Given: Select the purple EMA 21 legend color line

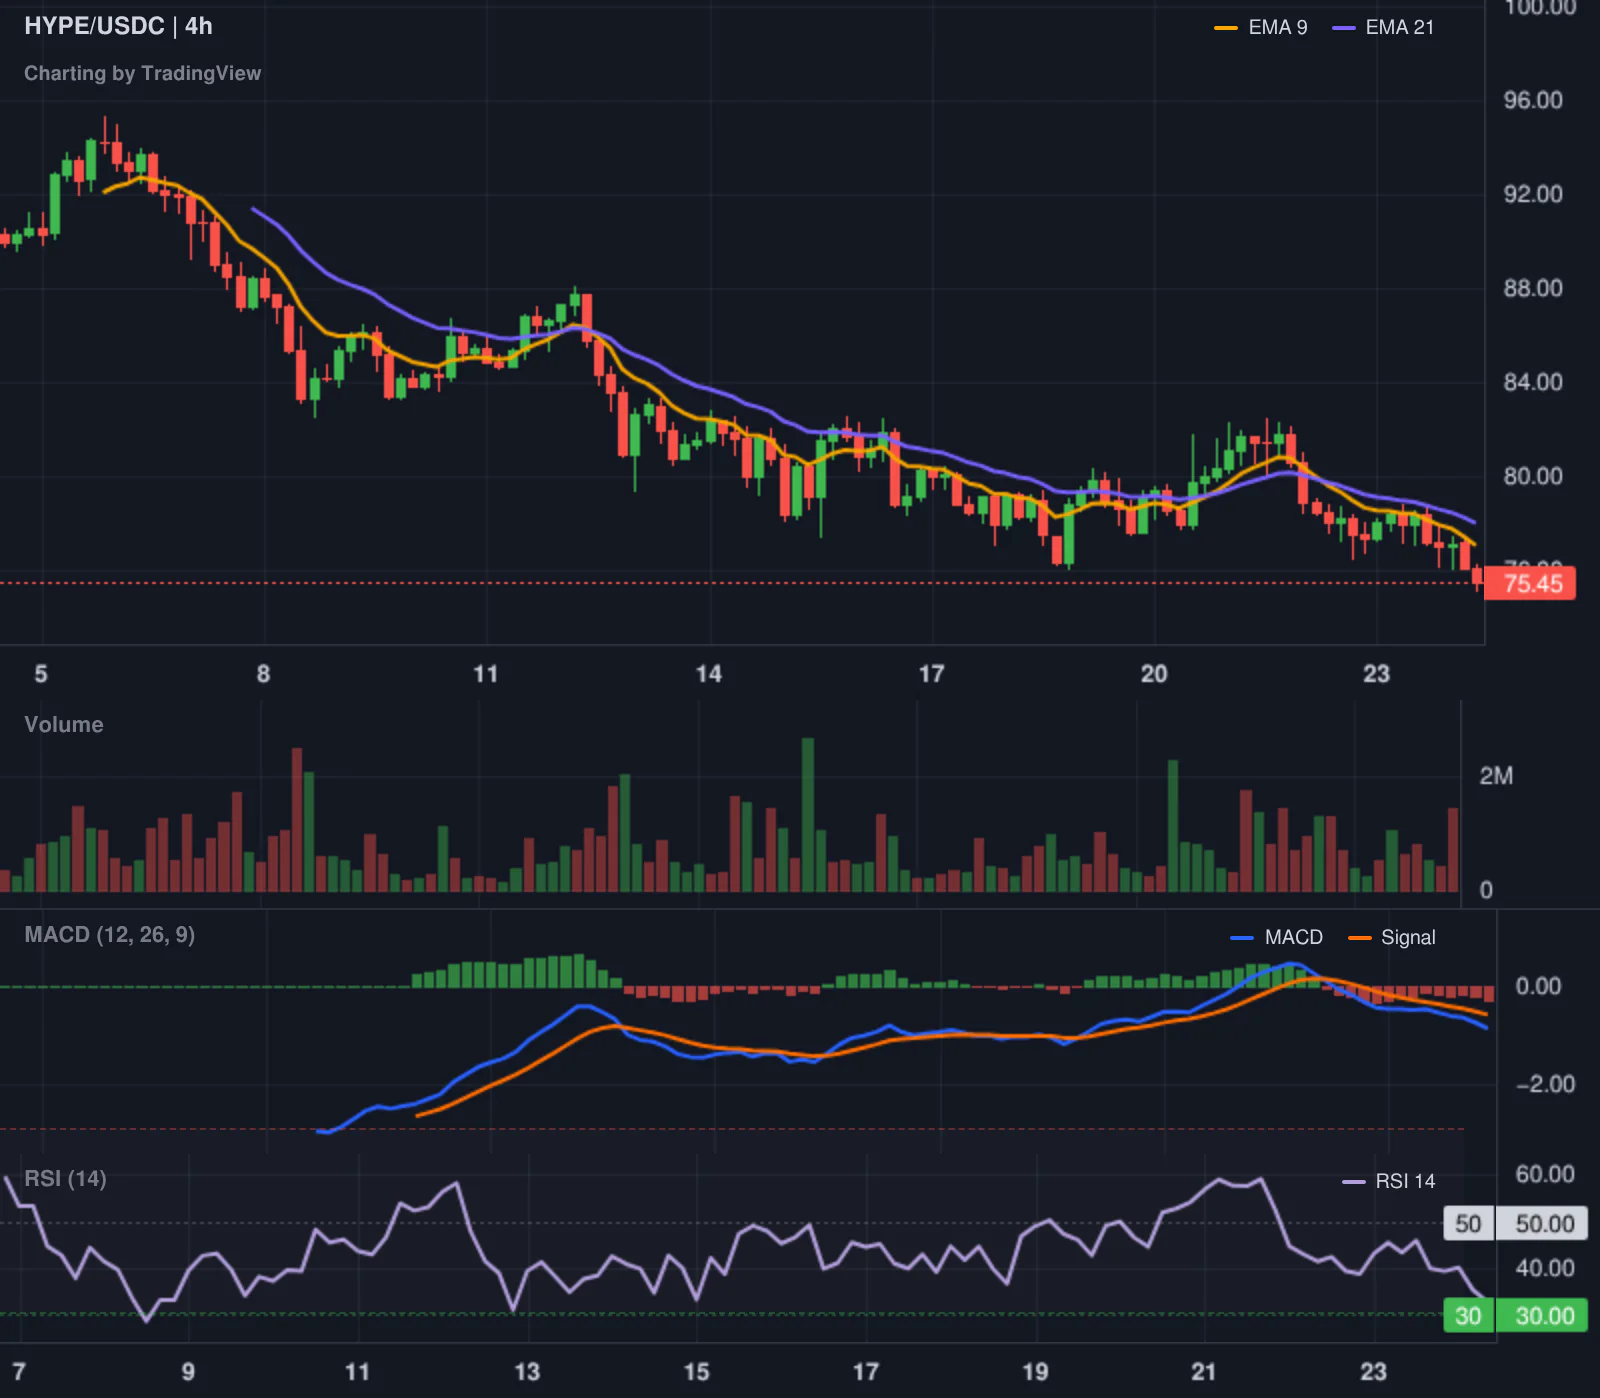Looking at the screenshot, I should click(1344, 28).
